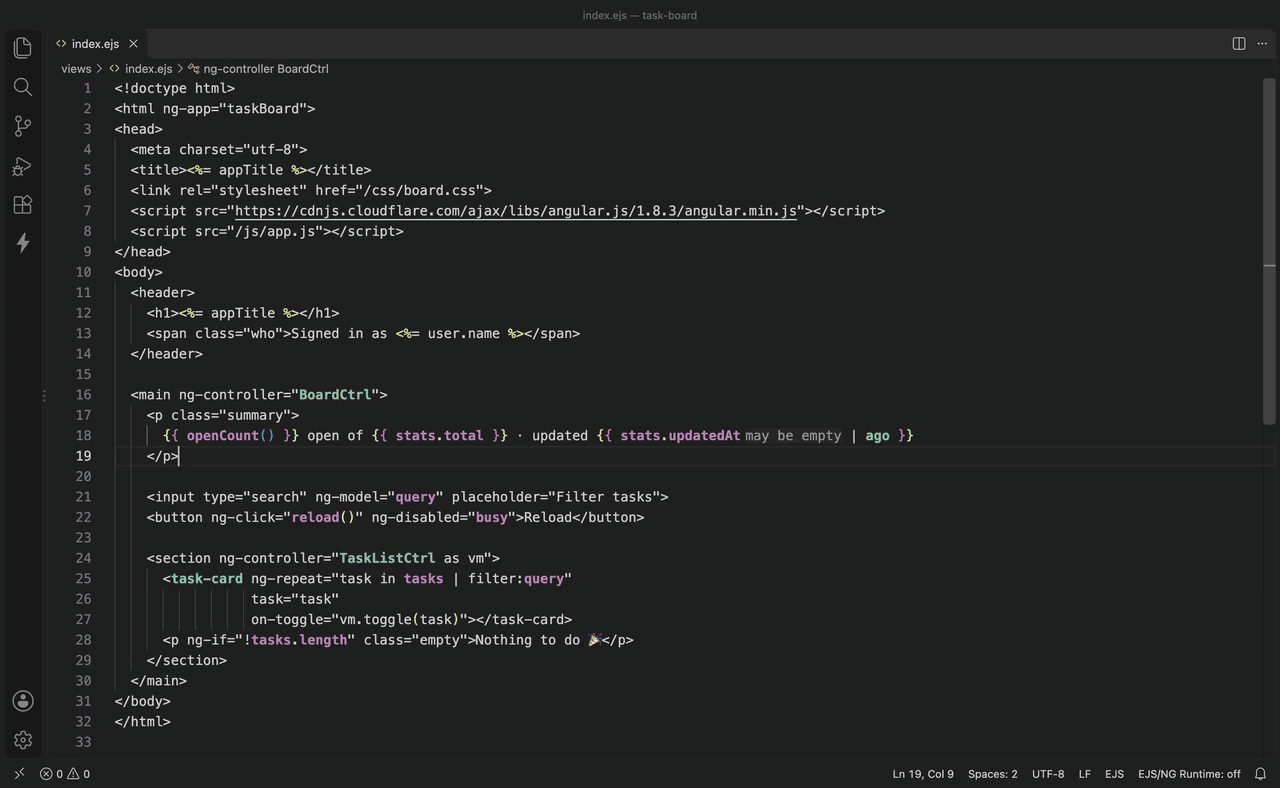
Task: Open the EJS language mode selector
Action: (1114, 774)
